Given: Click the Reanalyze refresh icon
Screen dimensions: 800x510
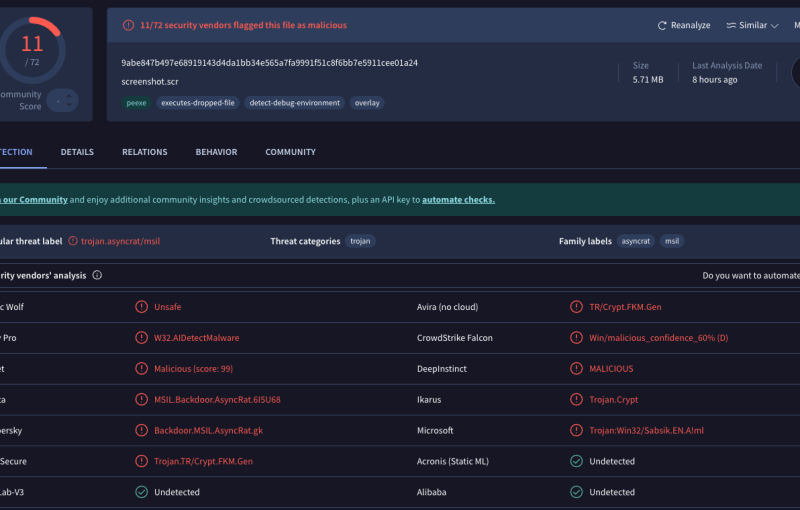Looking at the screenshot, I should [662, 26].
